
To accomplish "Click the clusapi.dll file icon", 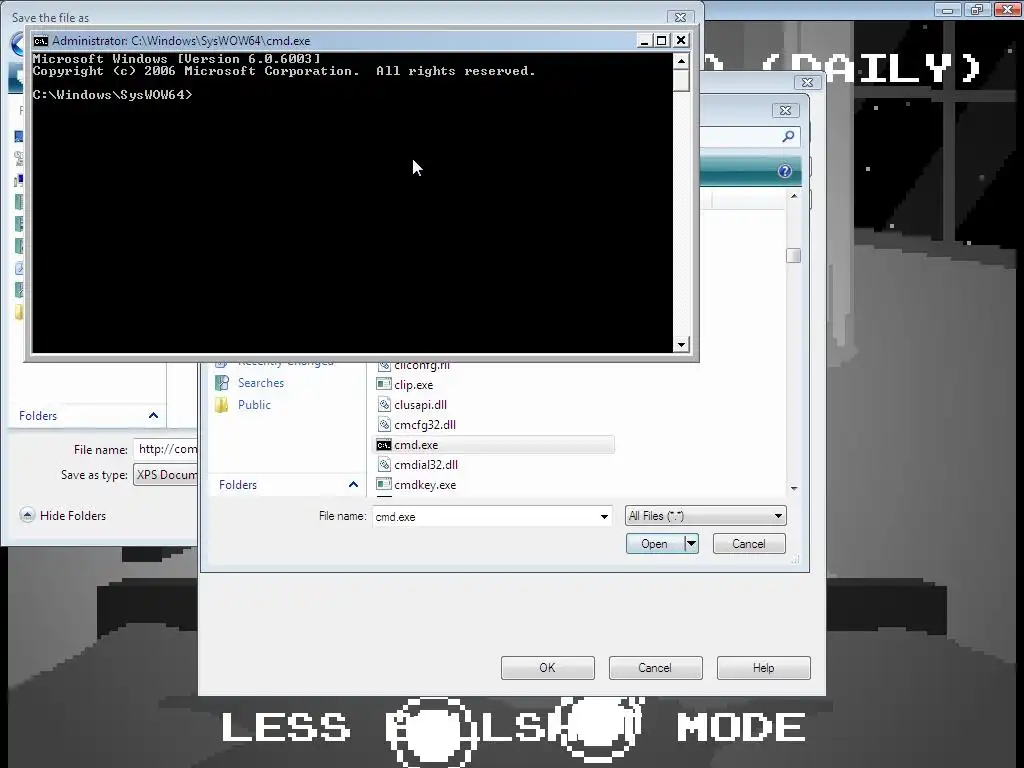I will tap(384, 404).
